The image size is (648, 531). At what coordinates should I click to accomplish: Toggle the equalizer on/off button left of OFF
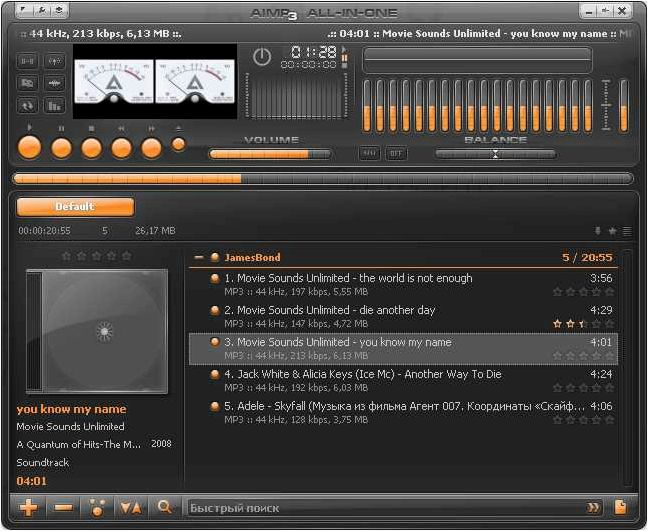tap(369, 154)
